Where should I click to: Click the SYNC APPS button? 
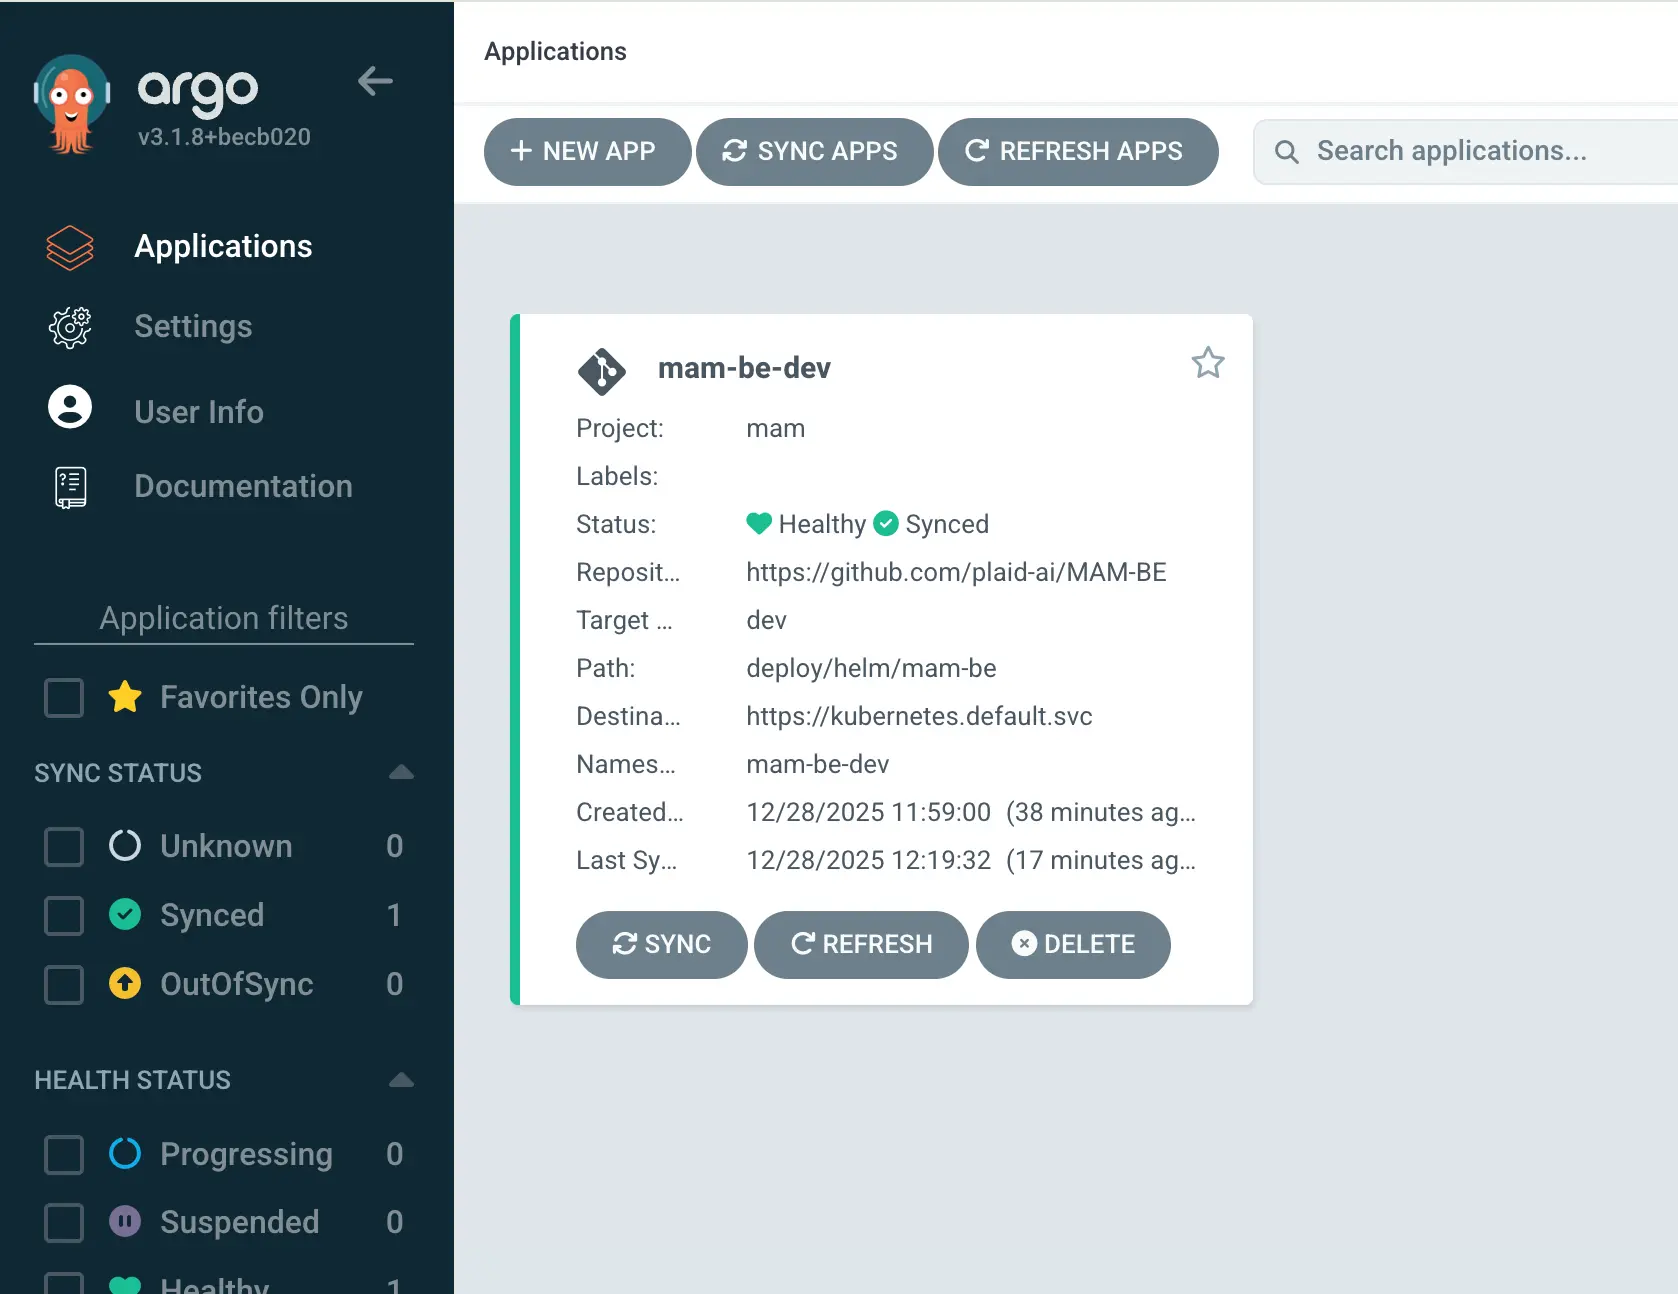813,151
